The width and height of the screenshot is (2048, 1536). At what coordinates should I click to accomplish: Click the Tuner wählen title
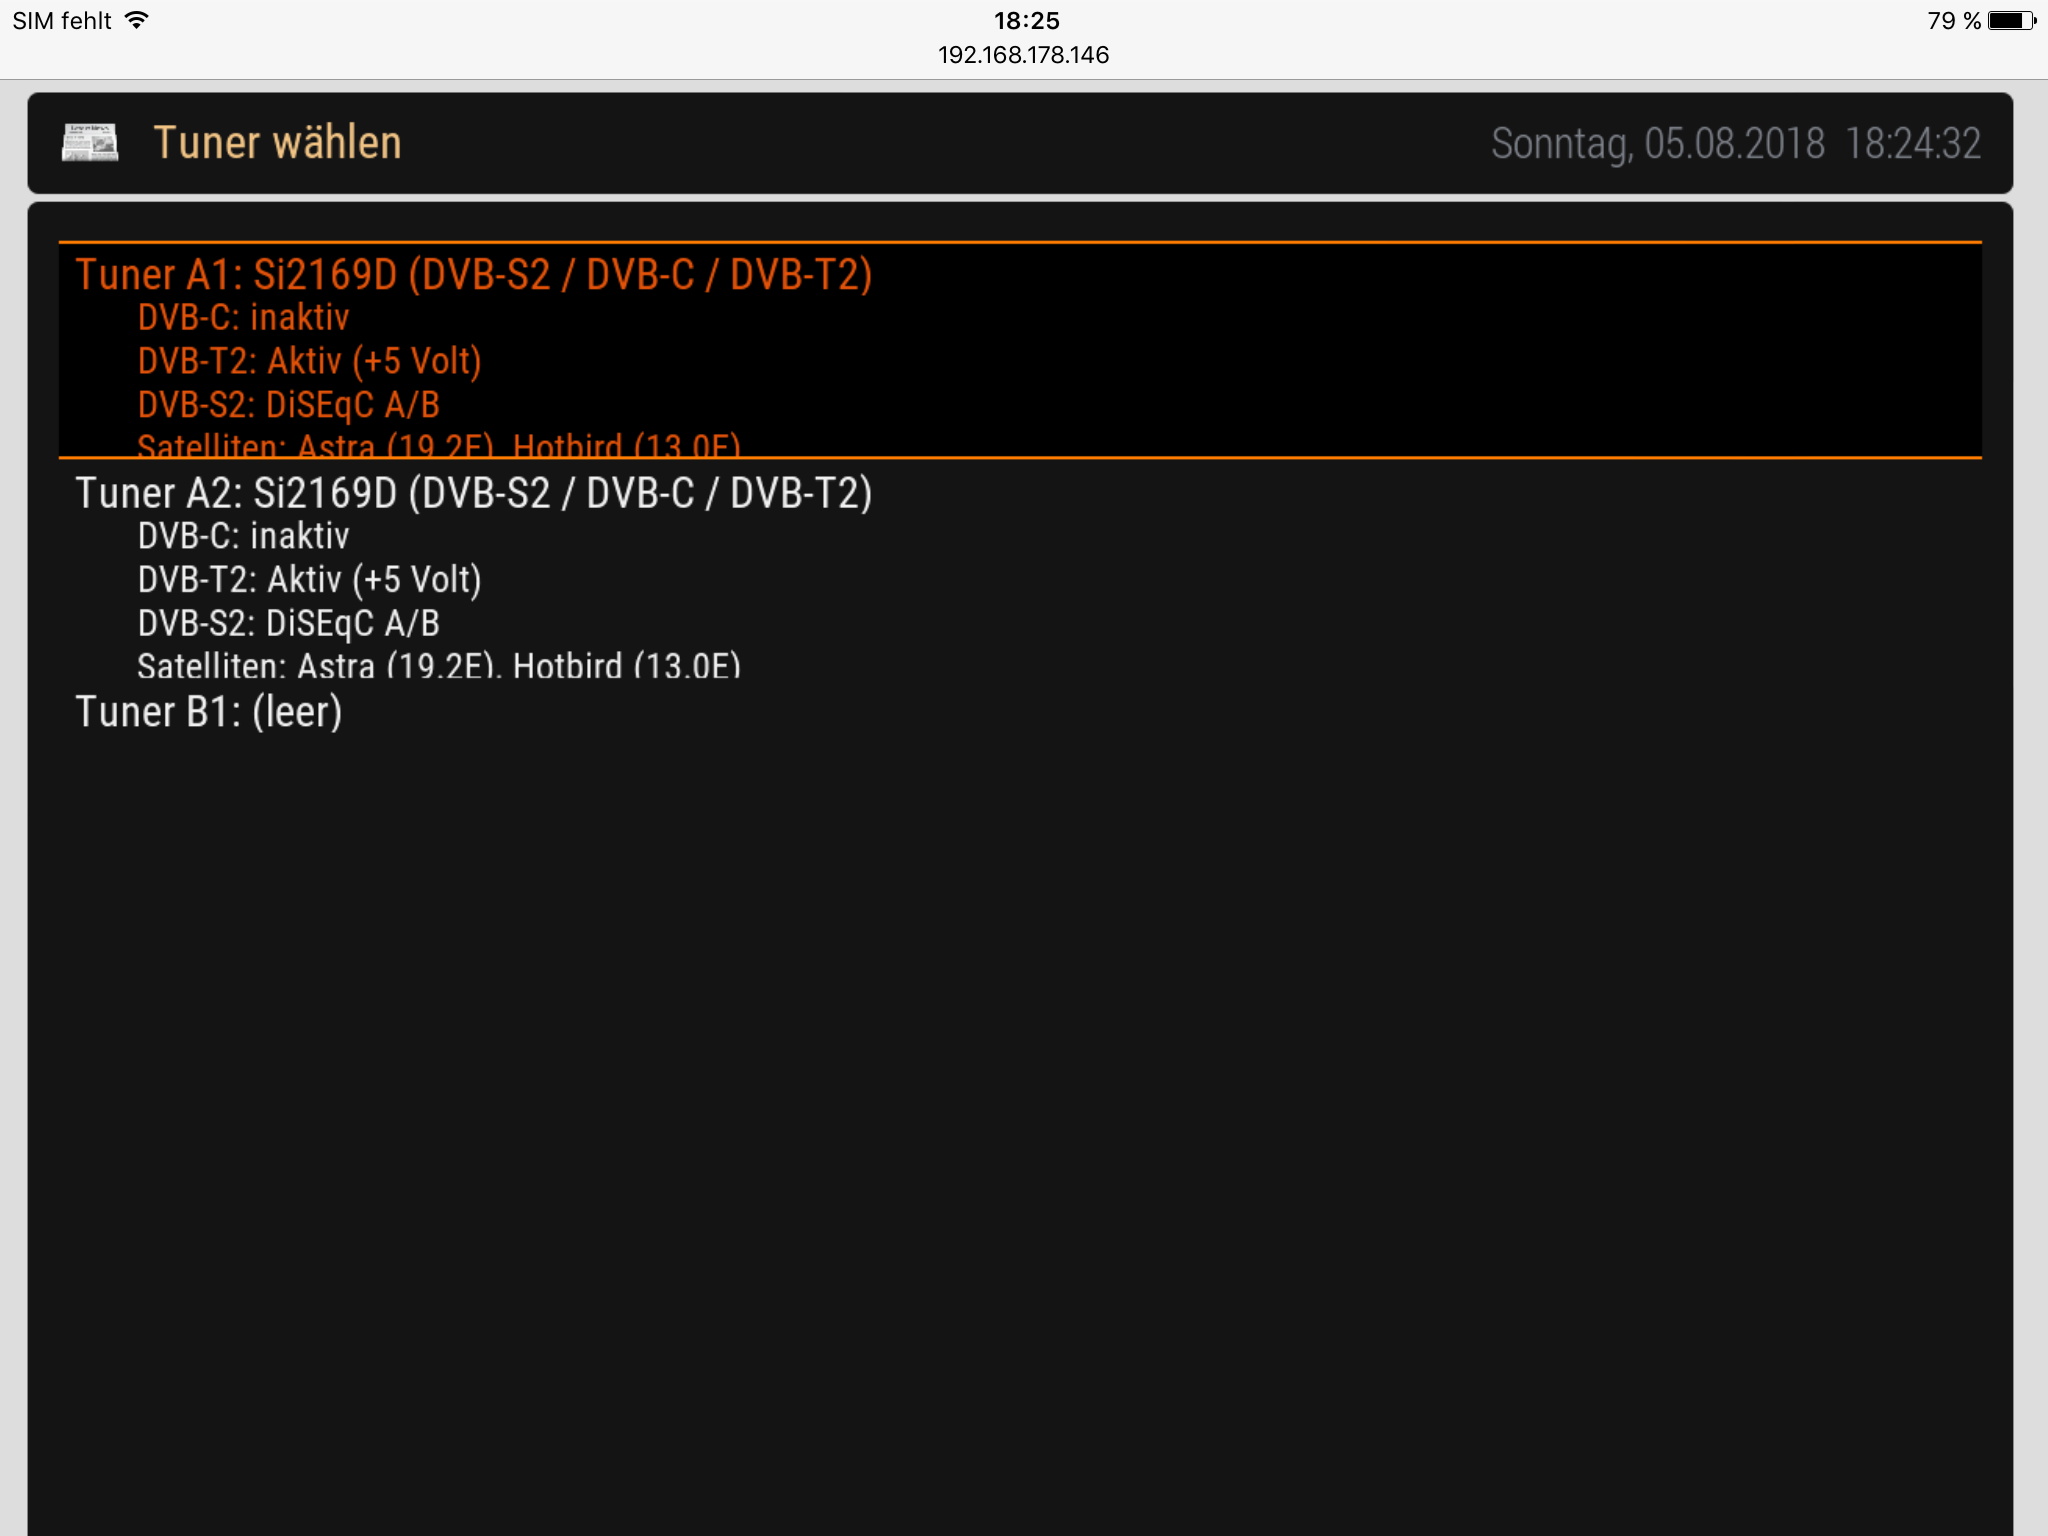(278, 143)
